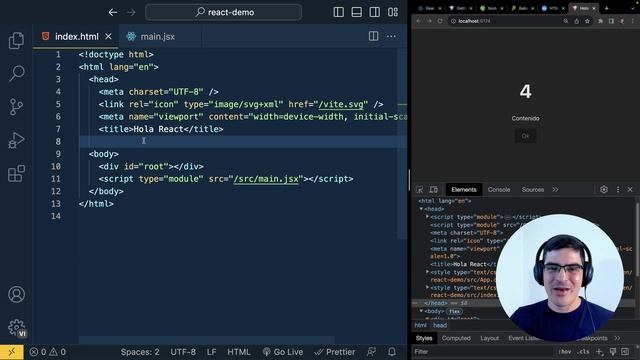Toggle primary side bar layout icon
Screen dimensions: 640x360
(338, 12)
